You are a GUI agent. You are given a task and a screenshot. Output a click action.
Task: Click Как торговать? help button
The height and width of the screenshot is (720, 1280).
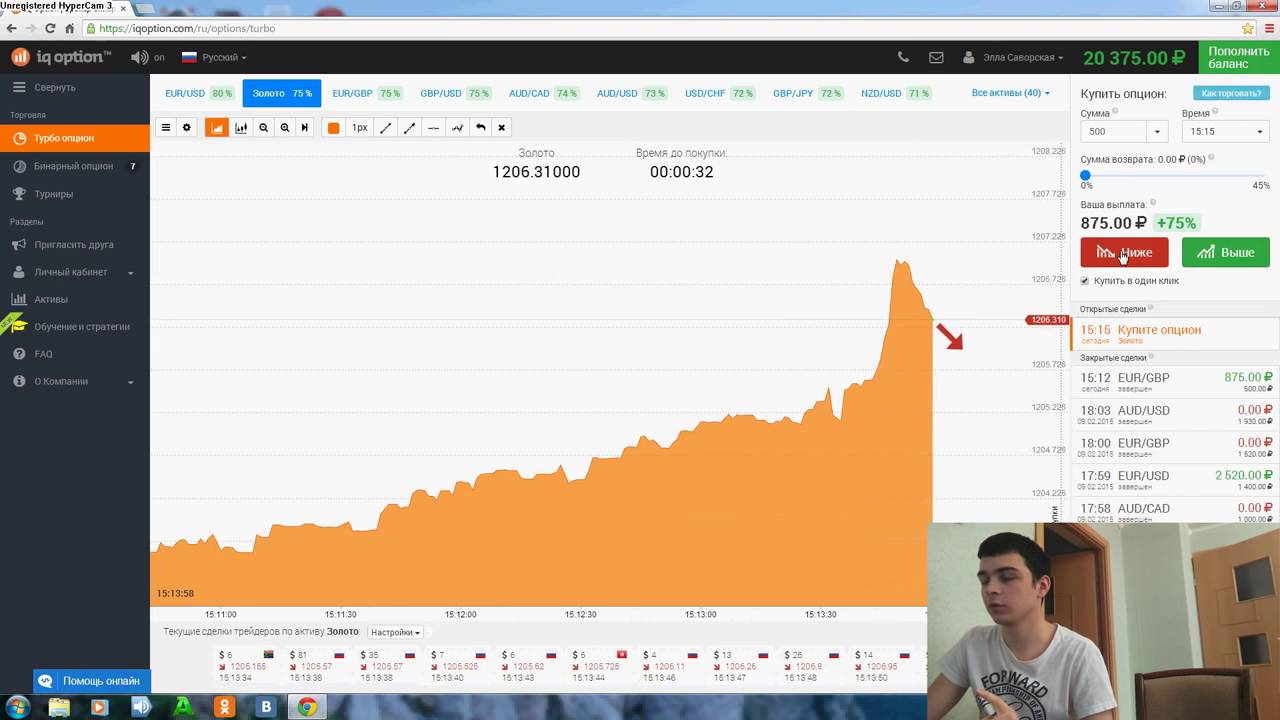coord(1231,93)
